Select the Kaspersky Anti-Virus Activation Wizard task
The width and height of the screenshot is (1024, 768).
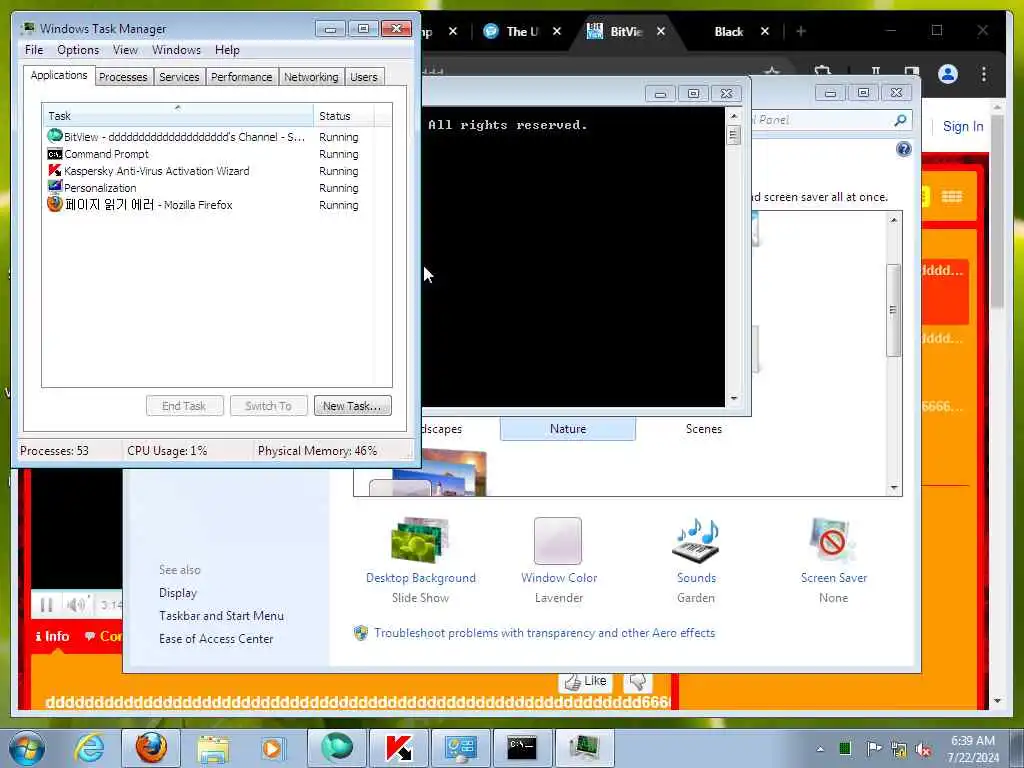209,170
